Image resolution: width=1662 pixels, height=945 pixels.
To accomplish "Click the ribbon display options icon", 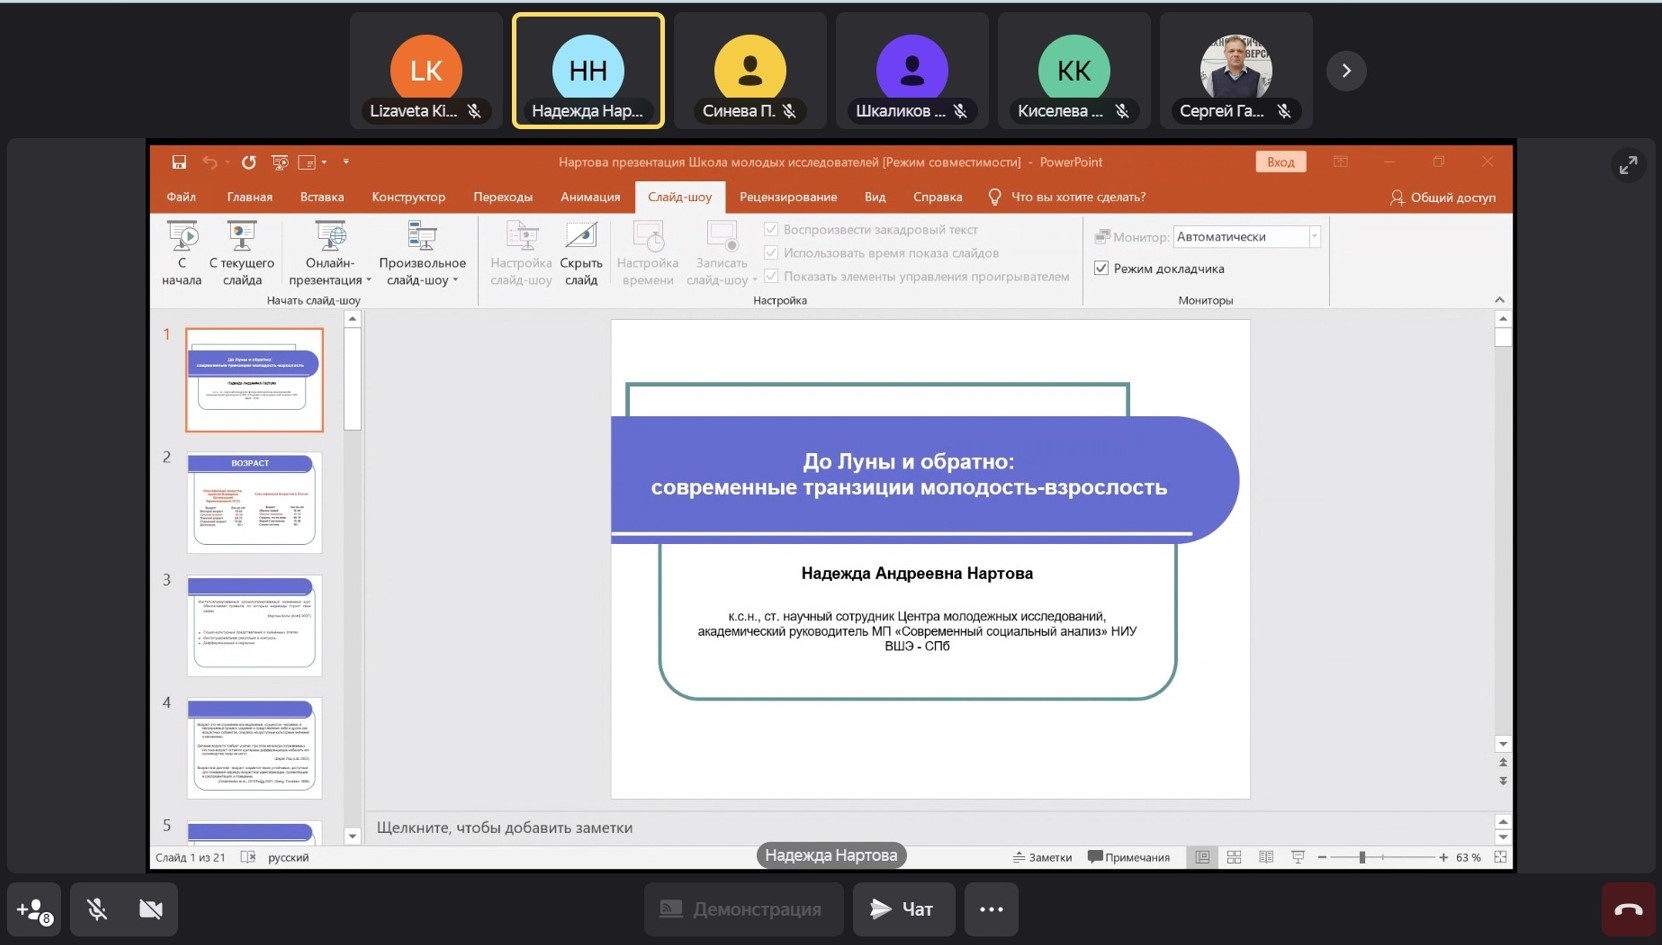I will point(1340,162).
